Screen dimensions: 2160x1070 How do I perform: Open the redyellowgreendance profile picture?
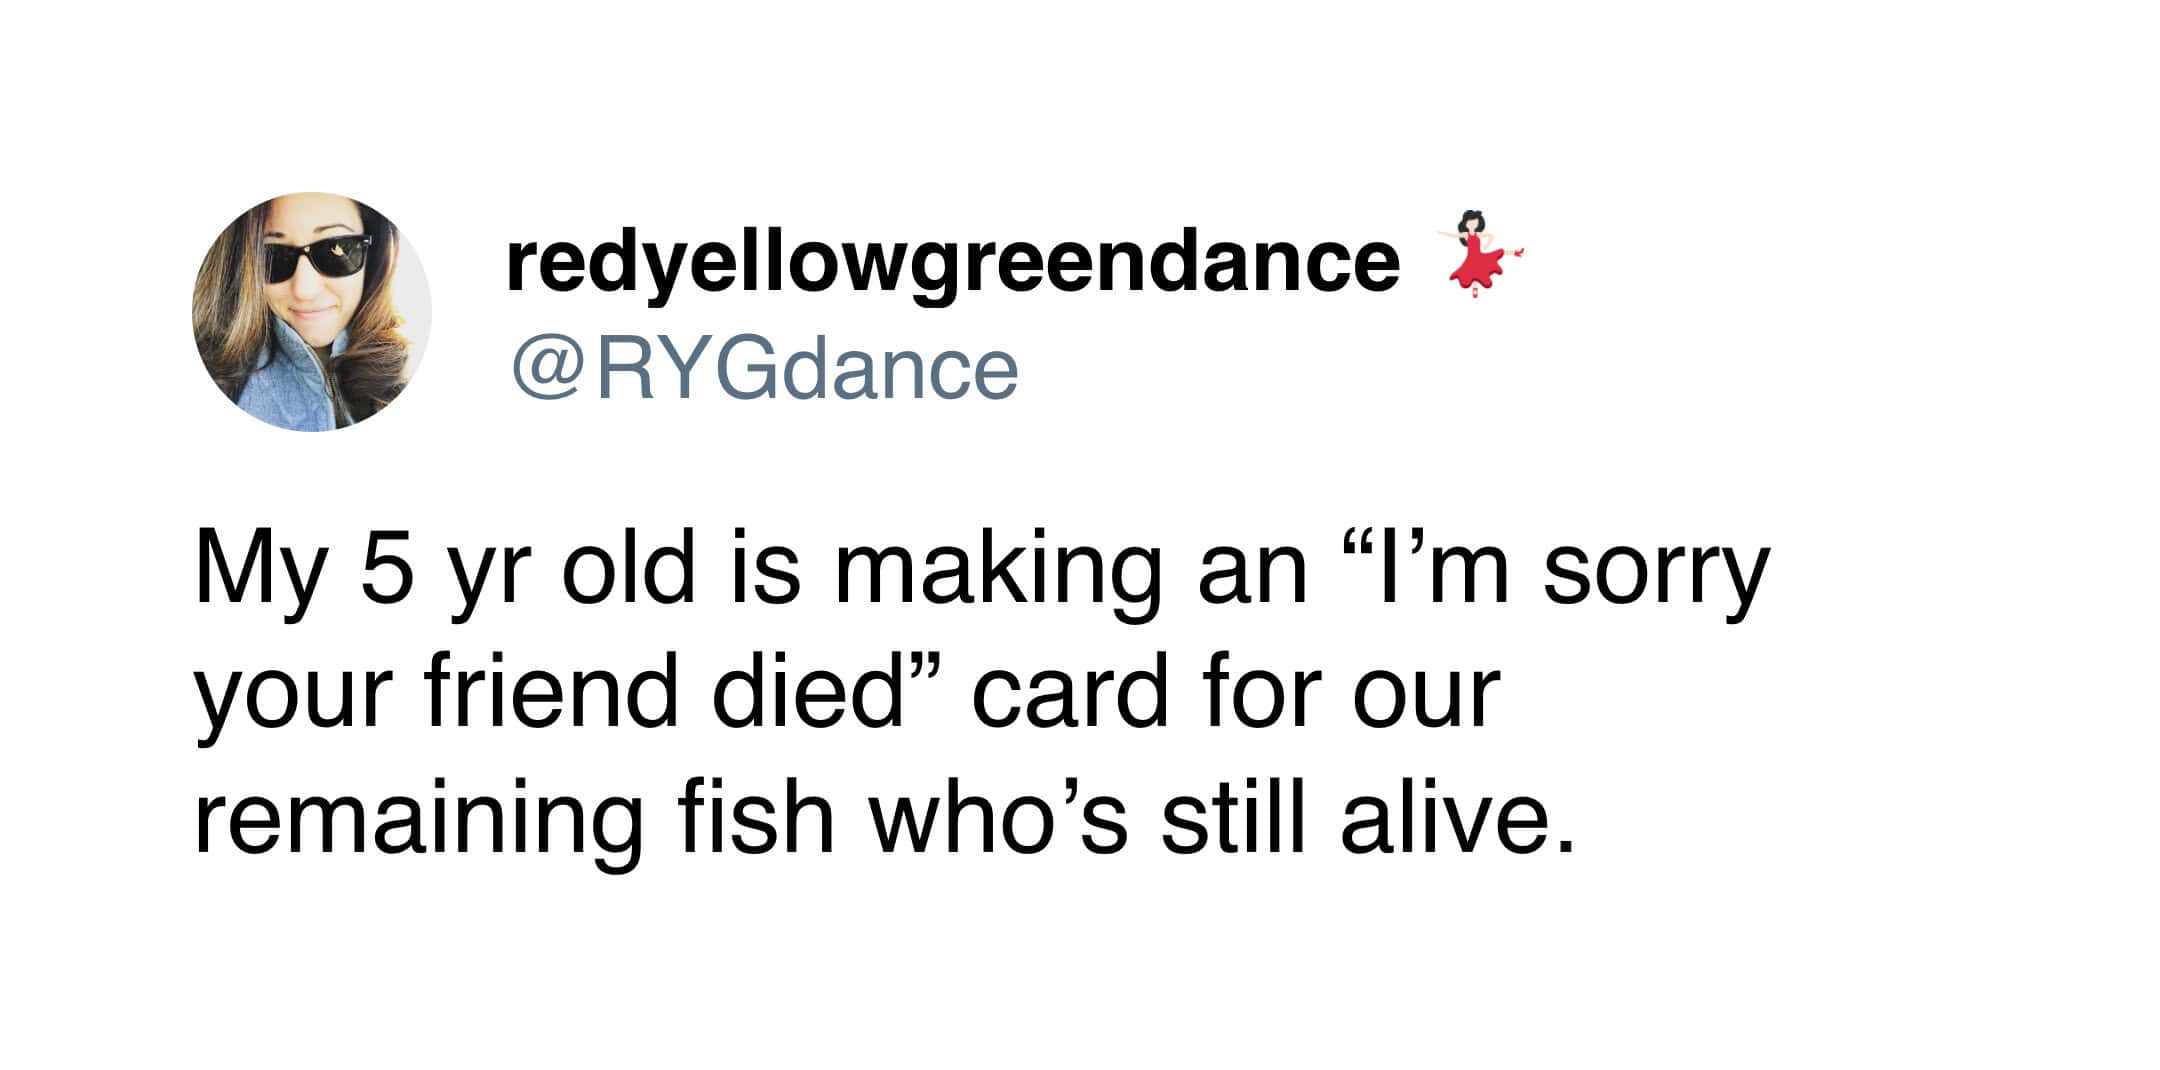tap(312, 312)
